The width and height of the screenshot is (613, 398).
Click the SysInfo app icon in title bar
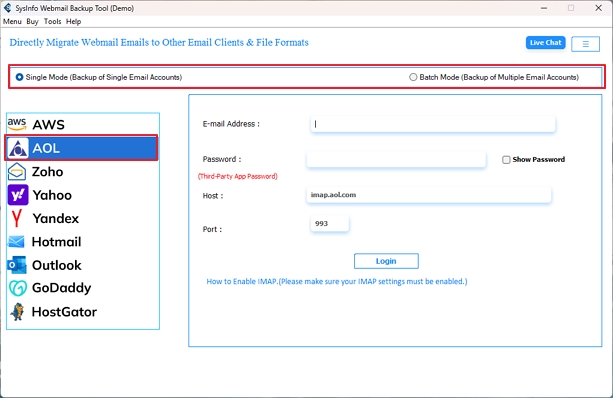click(x=7, y=8)
